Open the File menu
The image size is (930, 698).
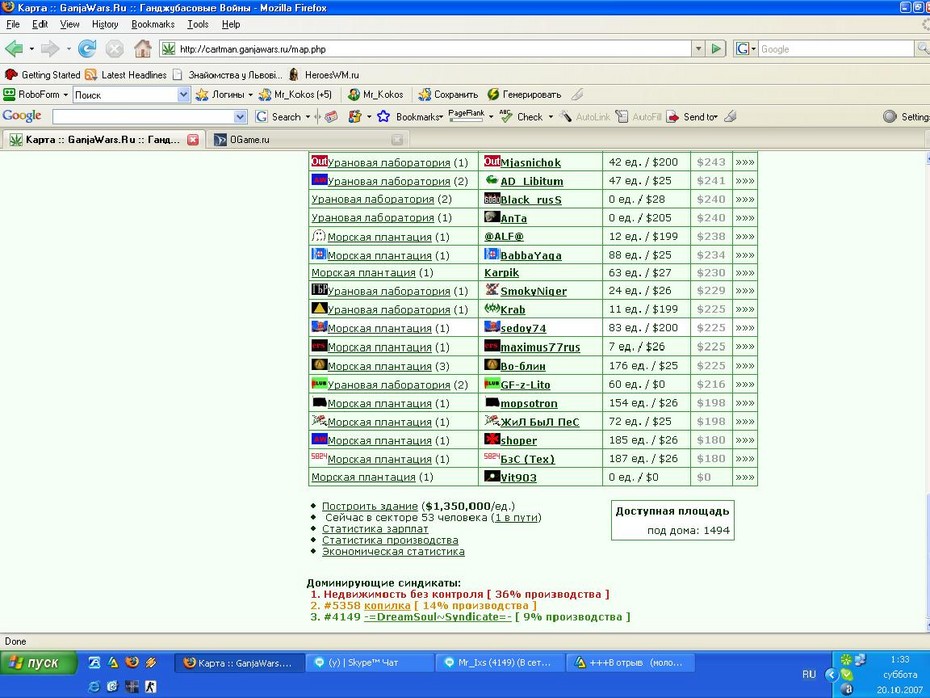click(12, 24)
